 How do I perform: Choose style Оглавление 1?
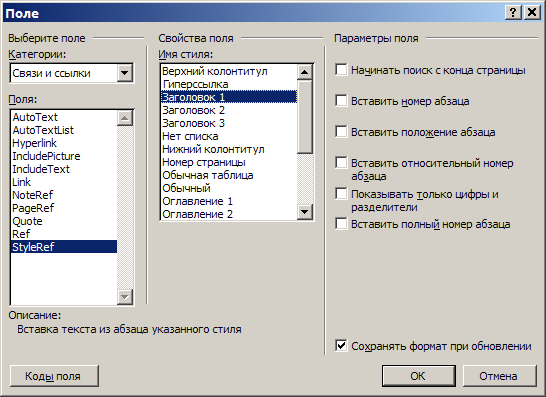point(229,201)
